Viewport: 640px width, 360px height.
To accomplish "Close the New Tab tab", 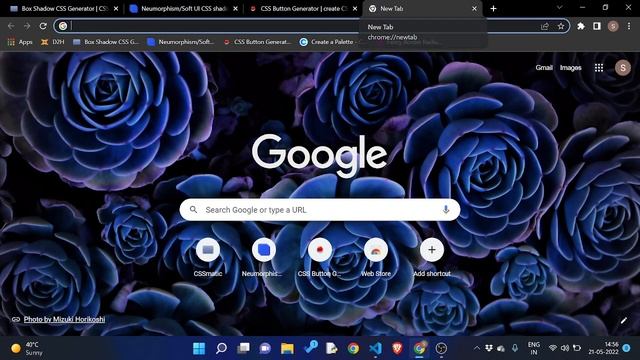I will pos(474,9).
